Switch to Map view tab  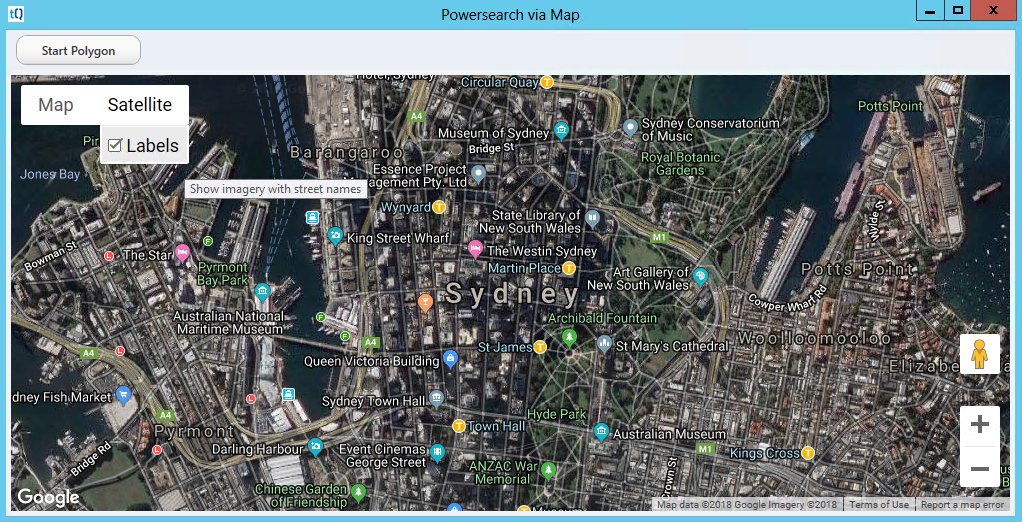click(55, 105)
